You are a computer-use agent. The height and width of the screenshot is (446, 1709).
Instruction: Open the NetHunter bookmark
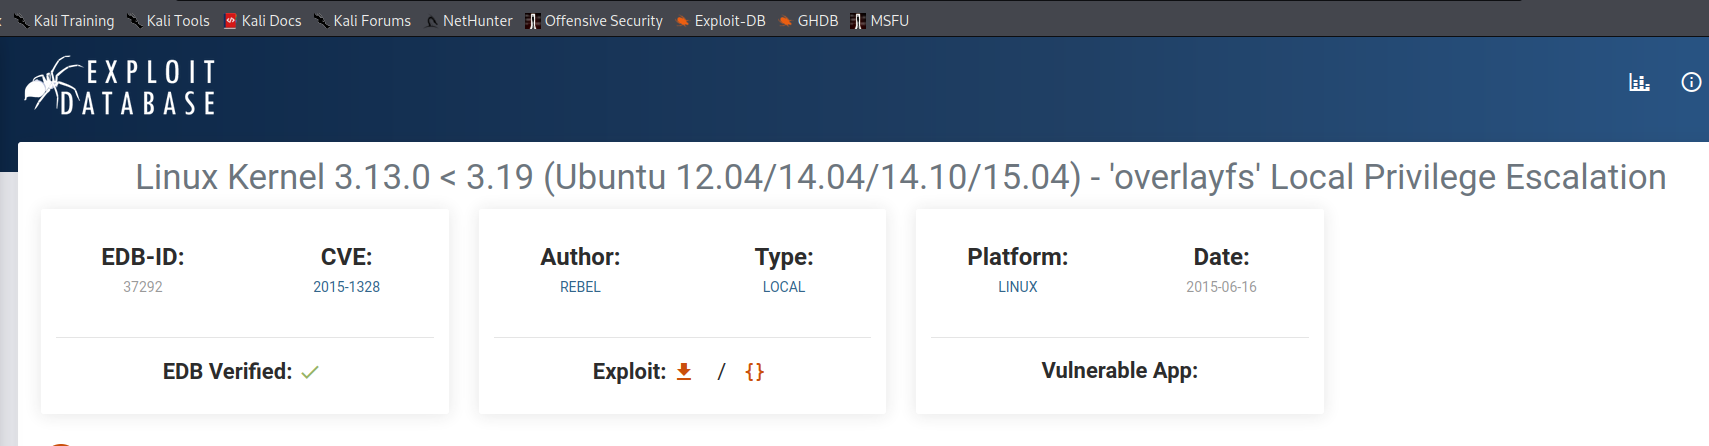(469, 21)
